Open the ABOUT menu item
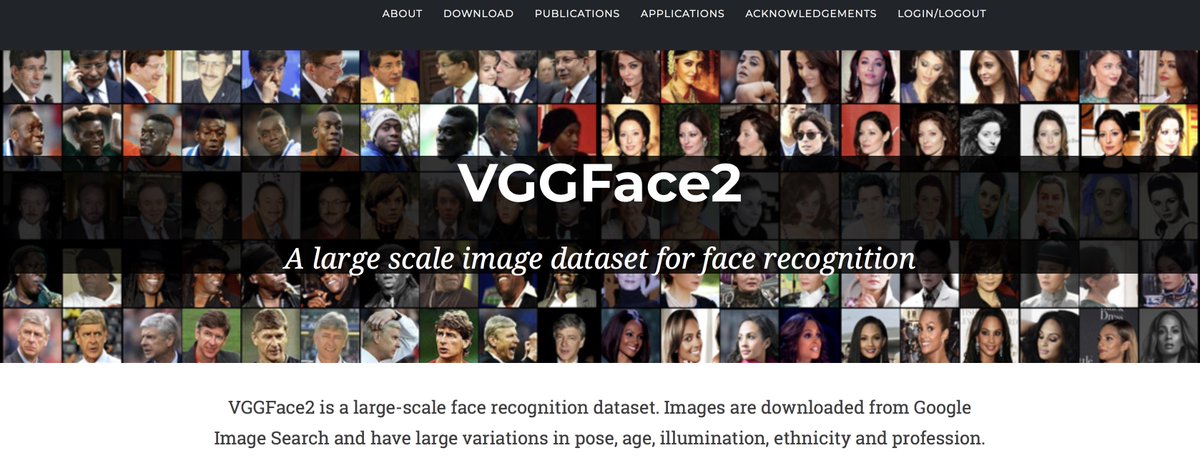 click(402, 14)
